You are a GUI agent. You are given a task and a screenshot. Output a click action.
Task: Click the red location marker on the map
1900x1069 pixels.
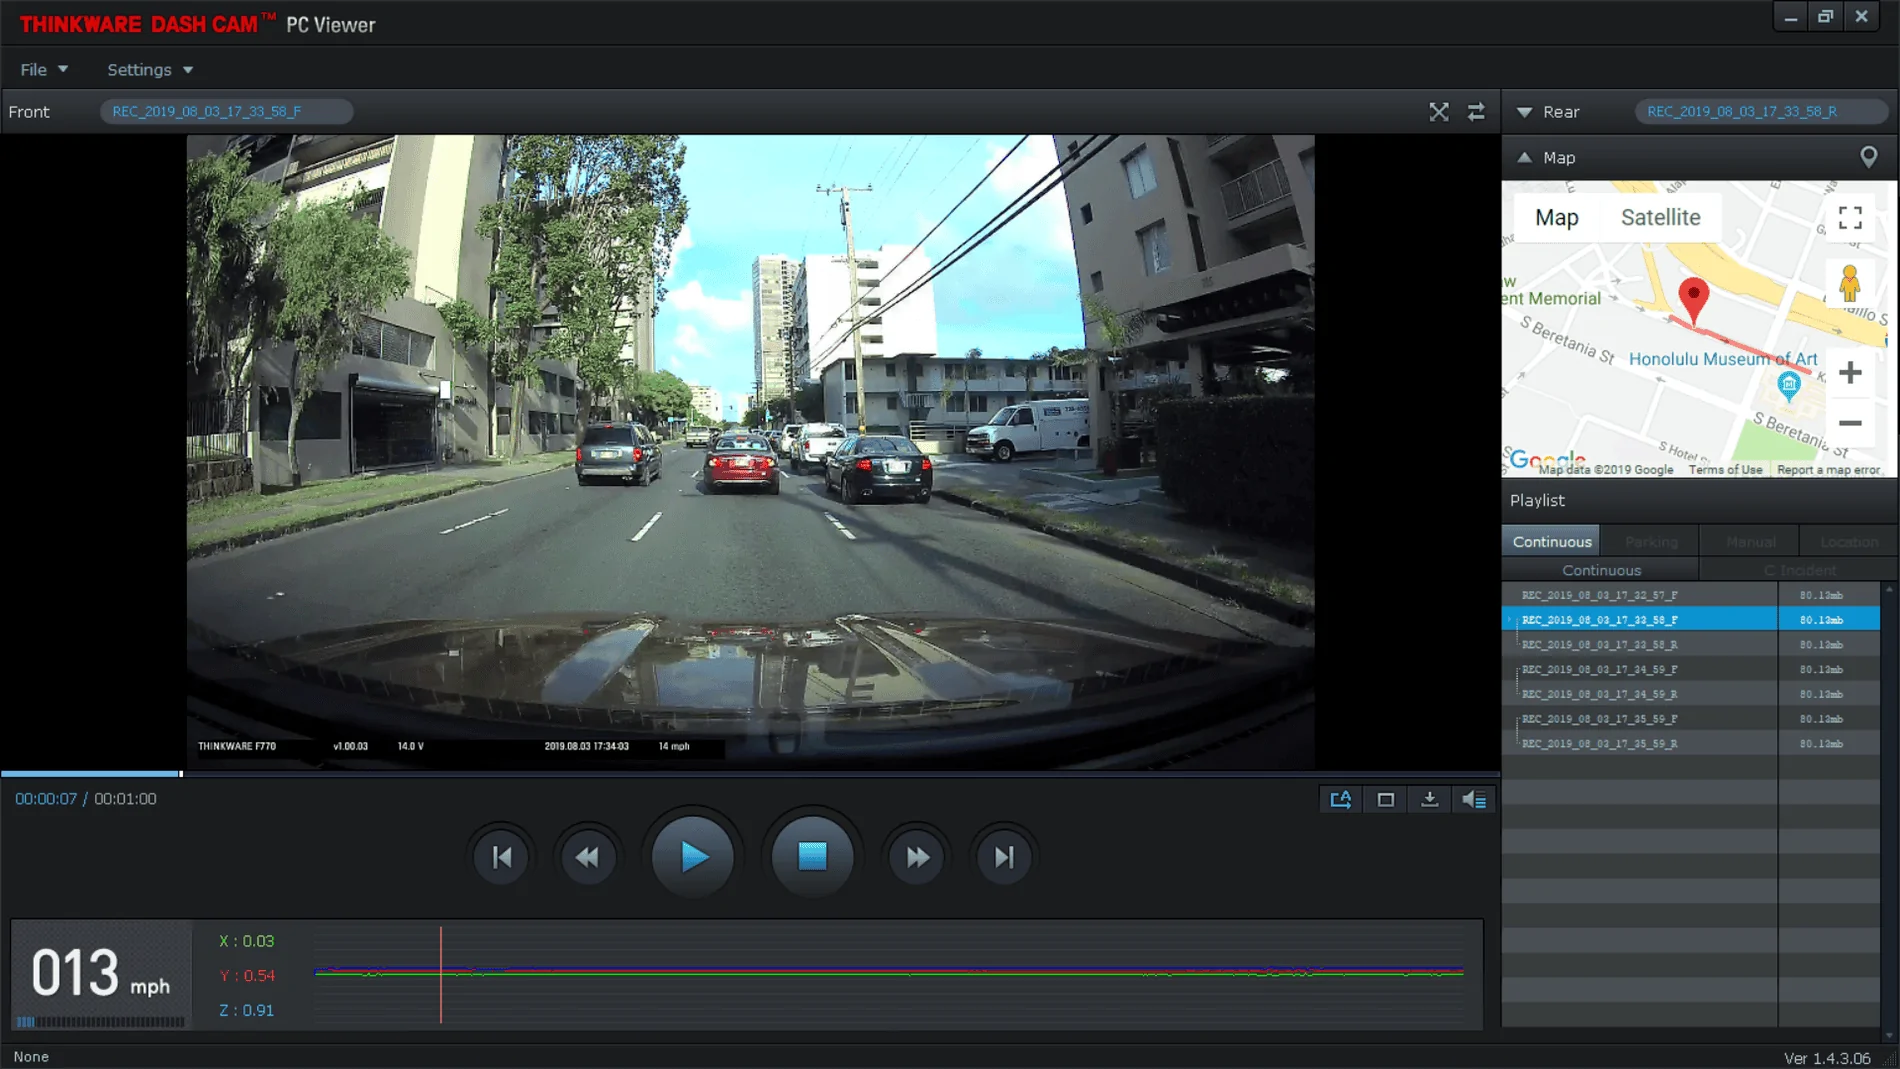tap(1693, 299)
